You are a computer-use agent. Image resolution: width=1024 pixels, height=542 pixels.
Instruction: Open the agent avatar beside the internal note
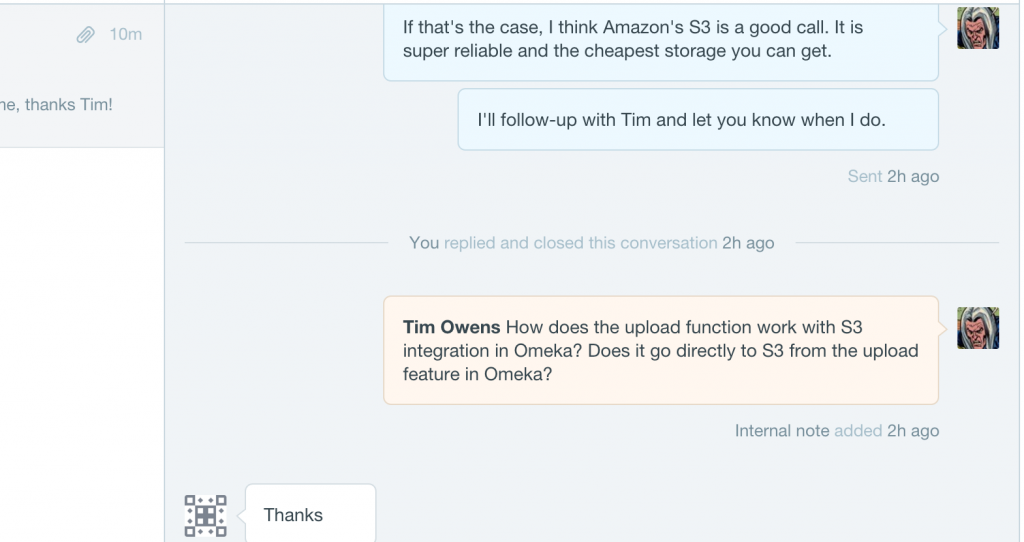point(978,328)
